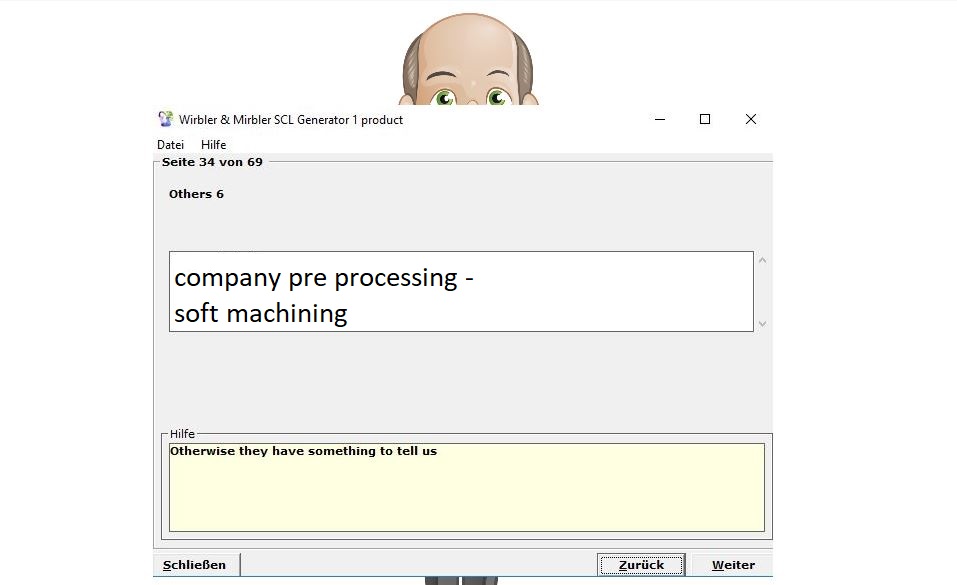Click the 'Others 6' heading label
957x585 pixels.
196,194
